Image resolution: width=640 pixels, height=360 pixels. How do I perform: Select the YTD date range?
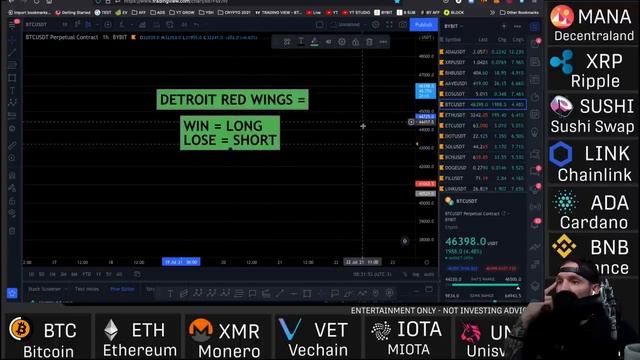(87, 274)
